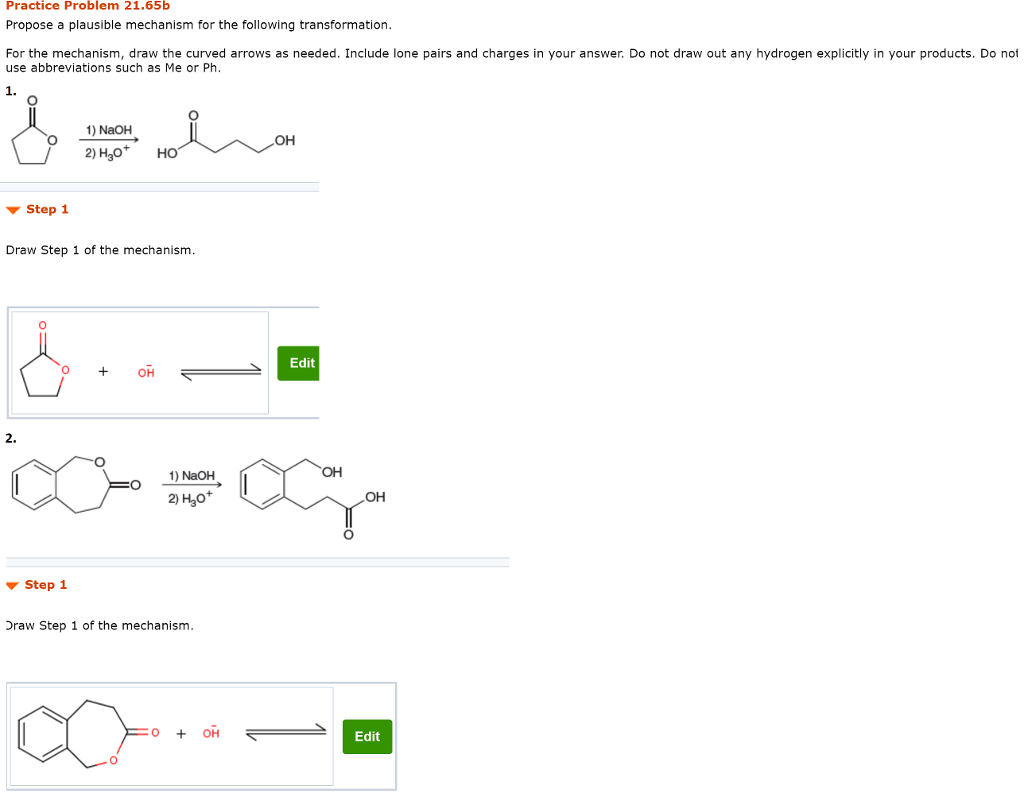Select the OH⁻ reagent drawn in problem 2's answer box
Viewport: 1024px width, 801px height.
pos(213,731)
